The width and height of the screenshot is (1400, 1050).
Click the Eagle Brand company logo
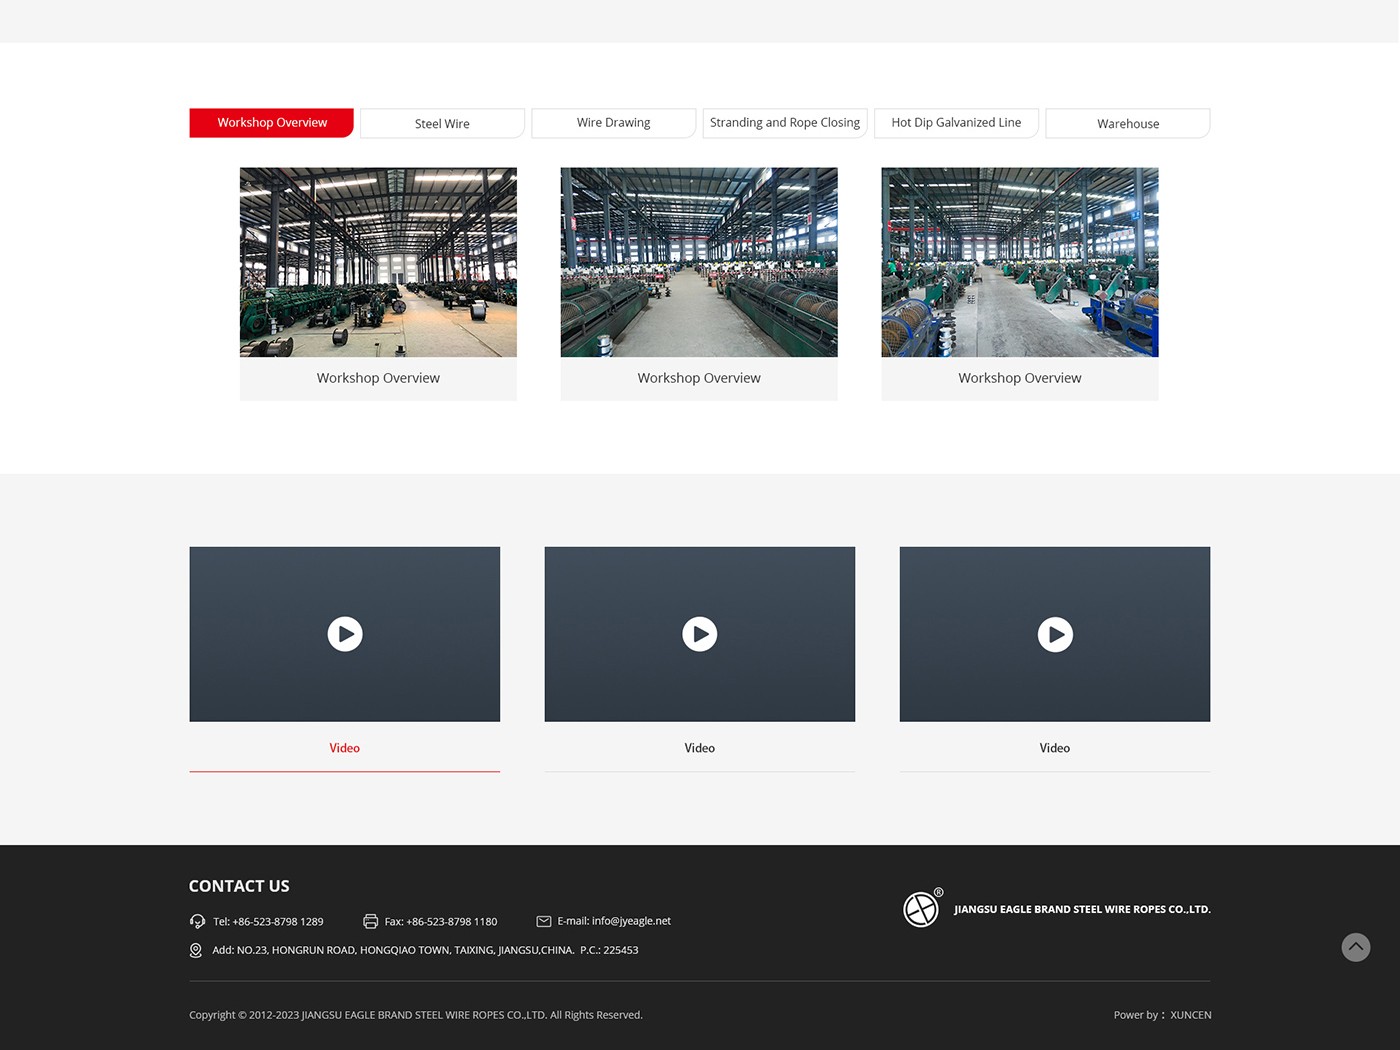click(921, 909)
